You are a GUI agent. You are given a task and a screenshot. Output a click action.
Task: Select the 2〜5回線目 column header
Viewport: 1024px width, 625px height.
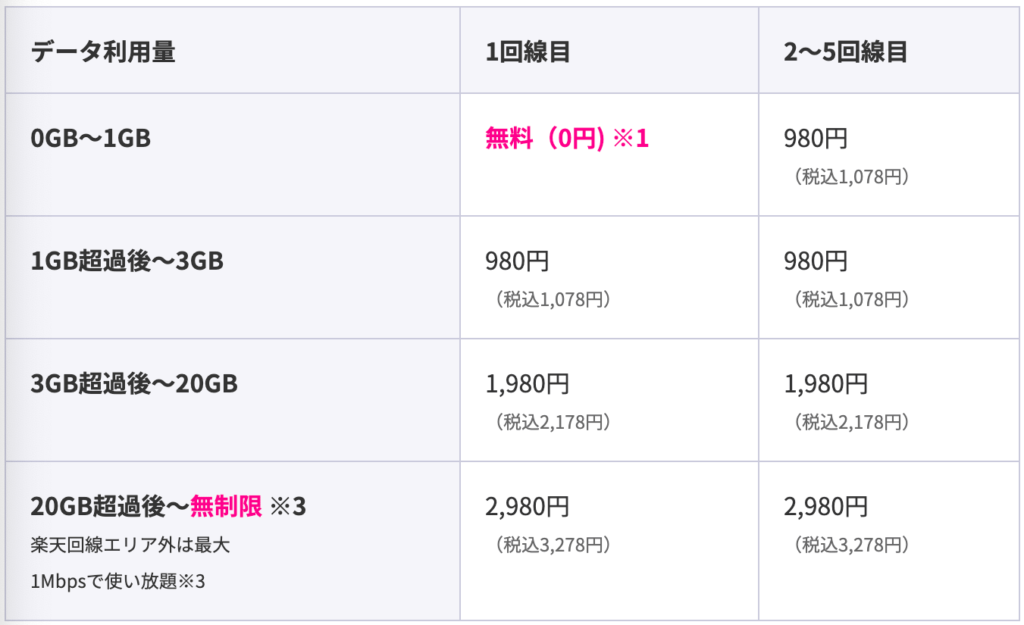[x=846, y=52]
